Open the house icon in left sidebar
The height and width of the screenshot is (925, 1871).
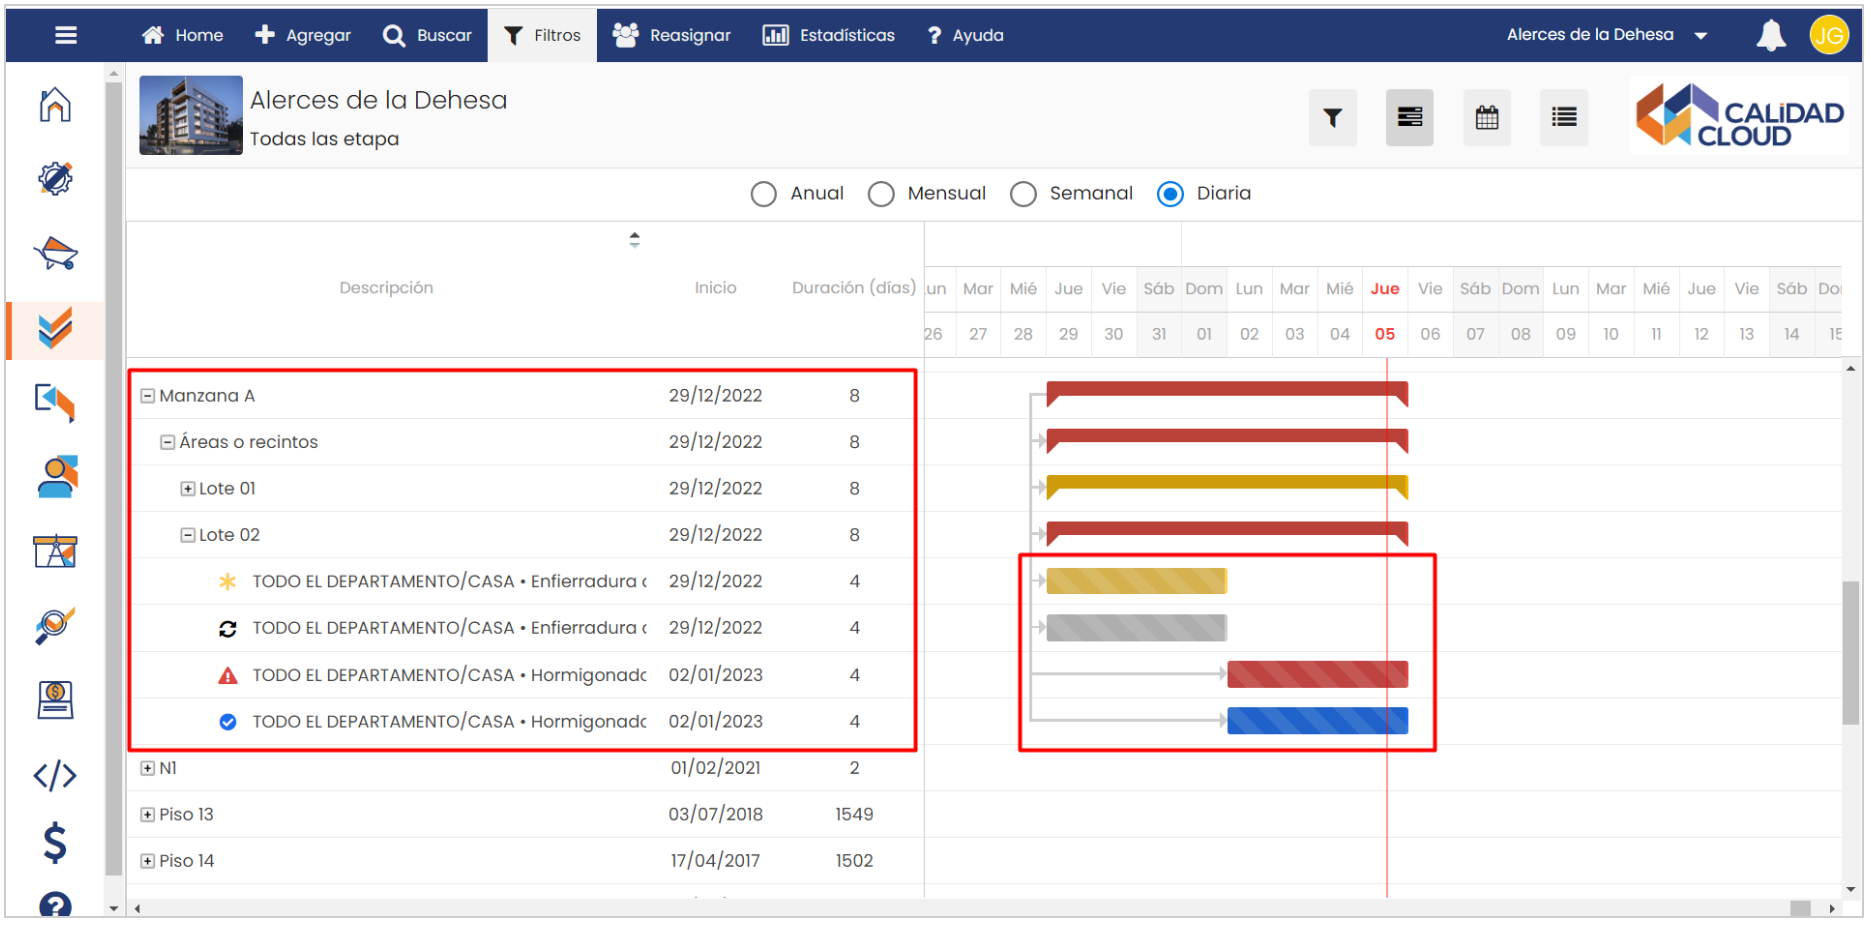(55, 105)
